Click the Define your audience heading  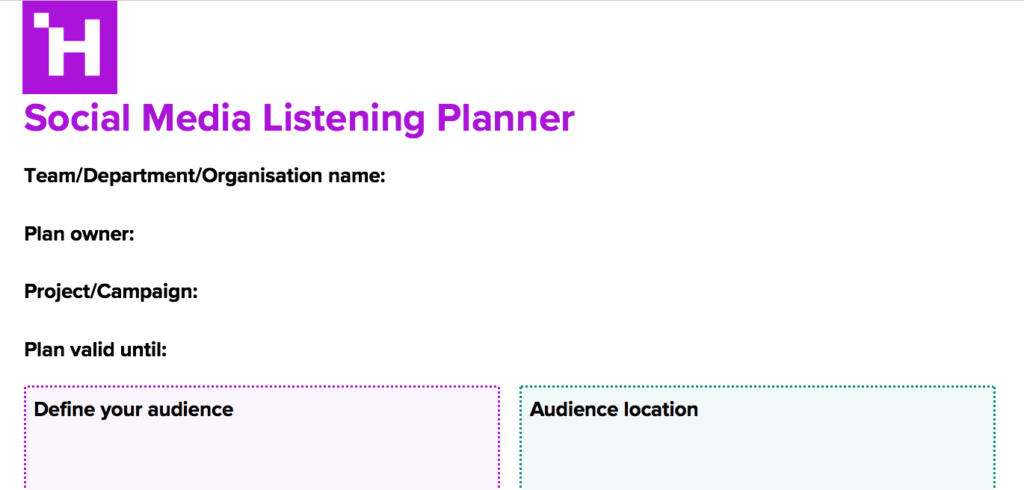[133, 409]
